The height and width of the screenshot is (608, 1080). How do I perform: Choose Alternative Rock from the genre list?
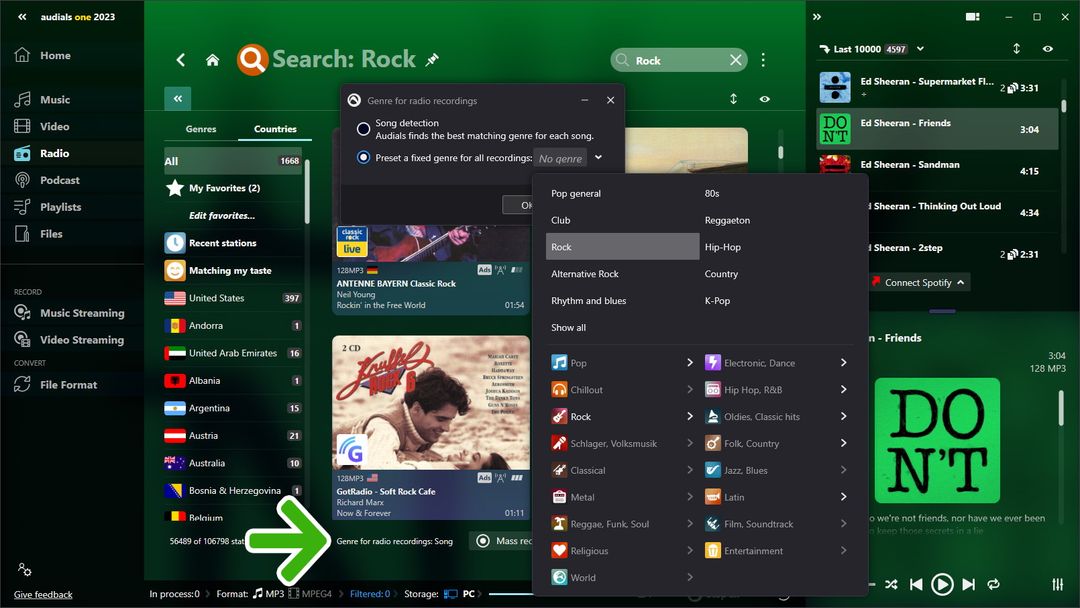(585, 274)
